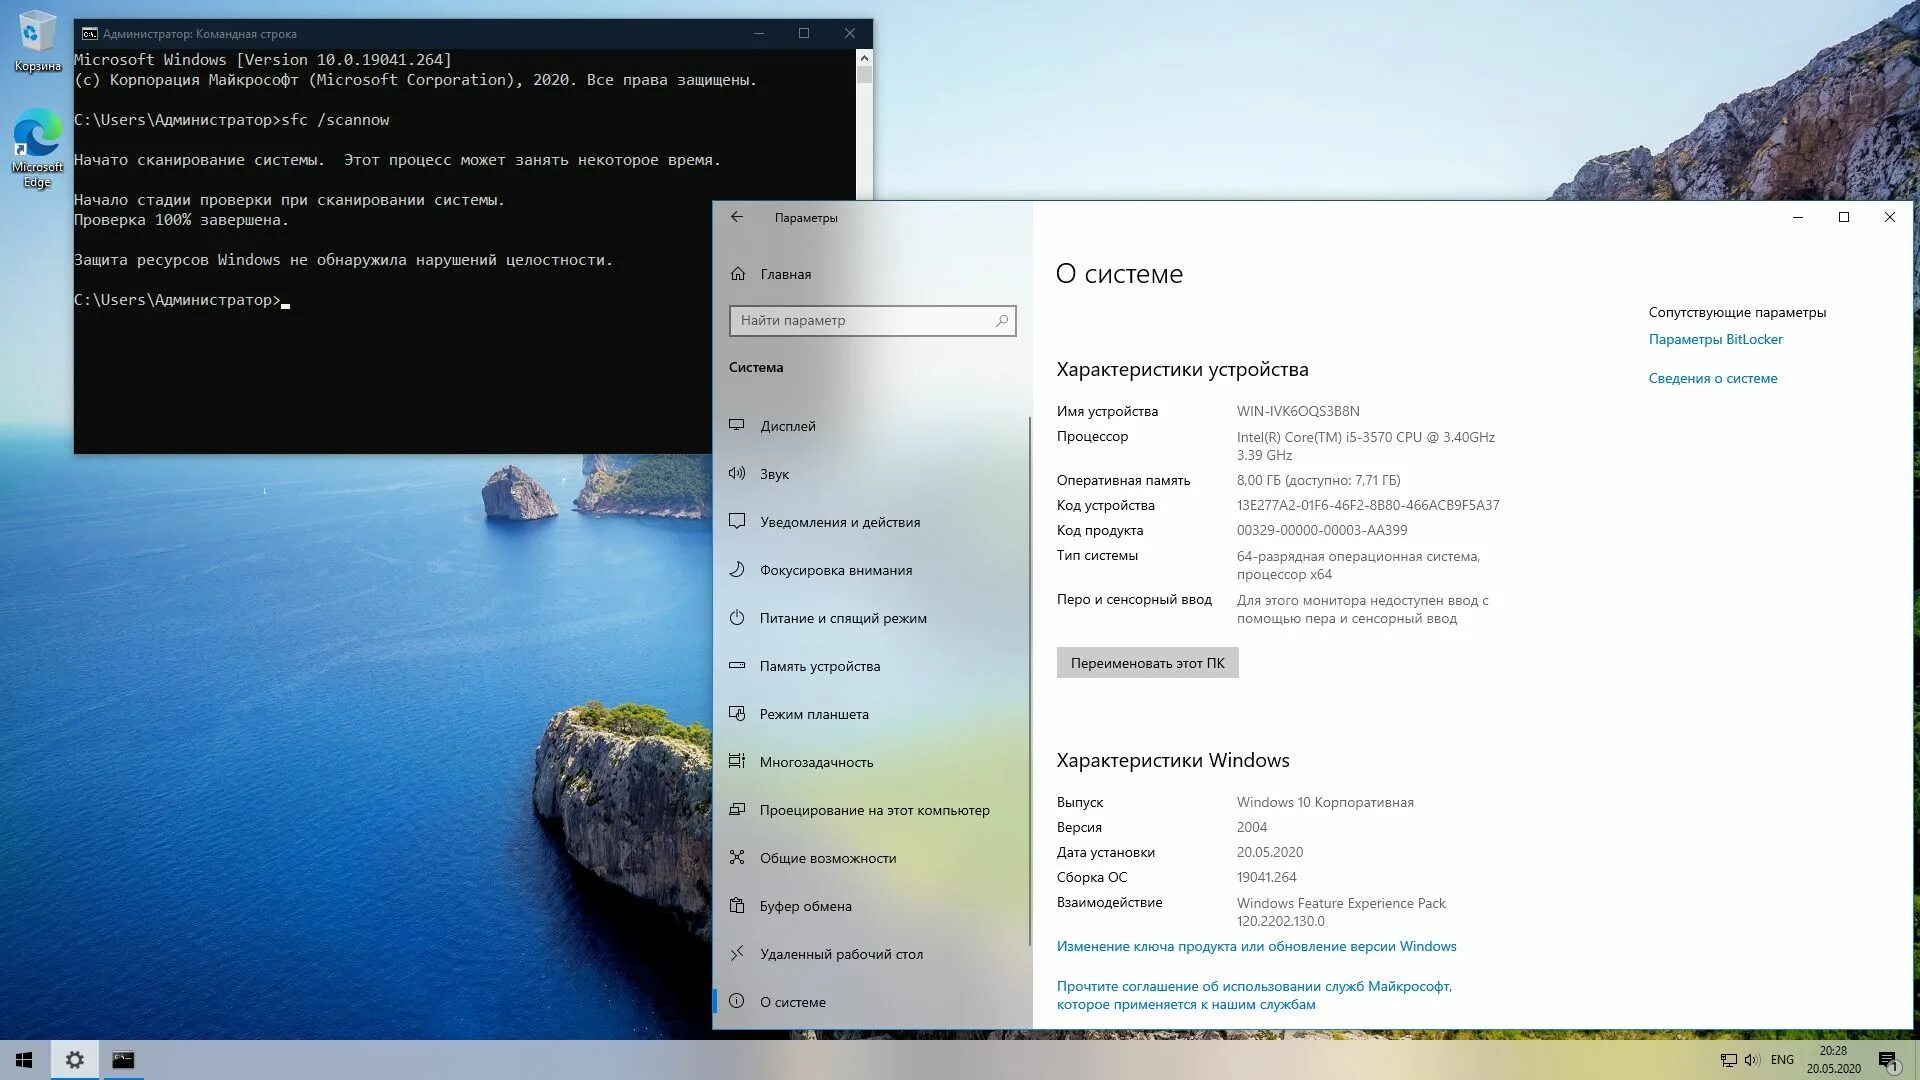
Task: Open the Sound settings icon
Action: (x=737, y=473)
